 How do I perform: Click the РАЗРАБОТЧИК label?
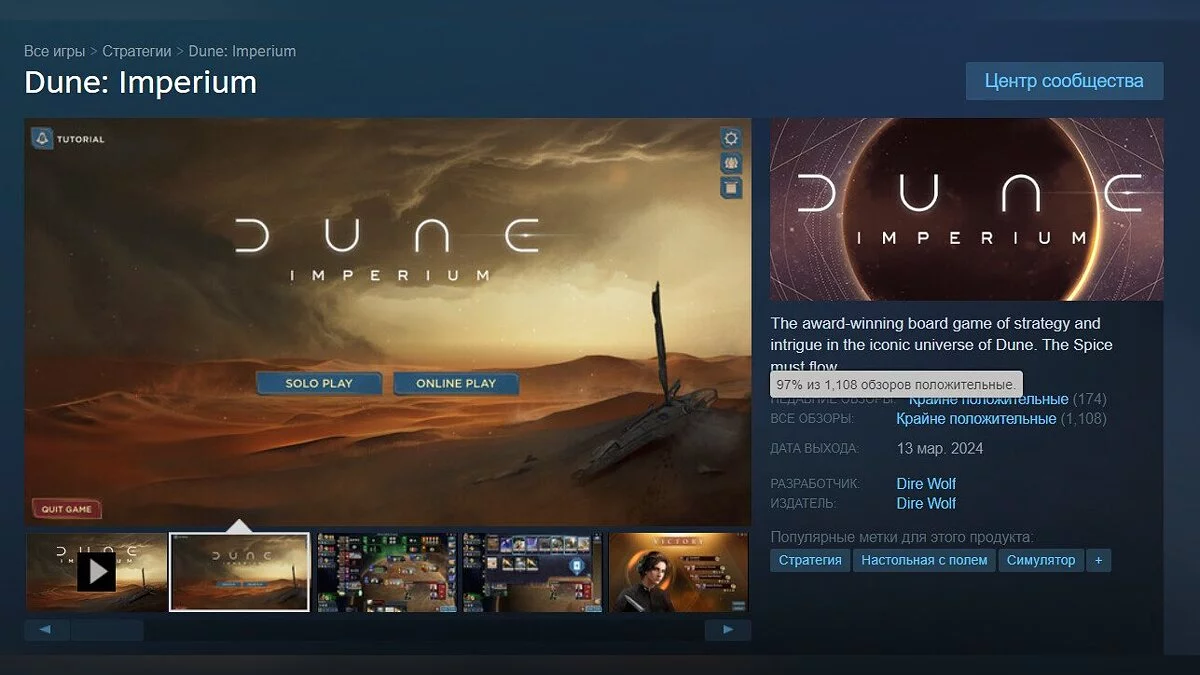[x=813, y=484]
